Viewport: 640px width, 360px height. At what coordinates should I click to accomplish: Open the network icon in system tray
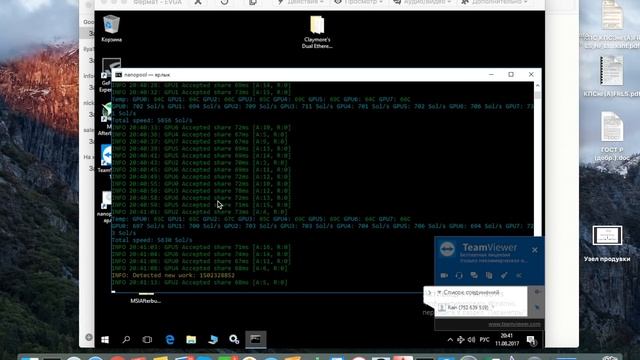coord(461,340)
